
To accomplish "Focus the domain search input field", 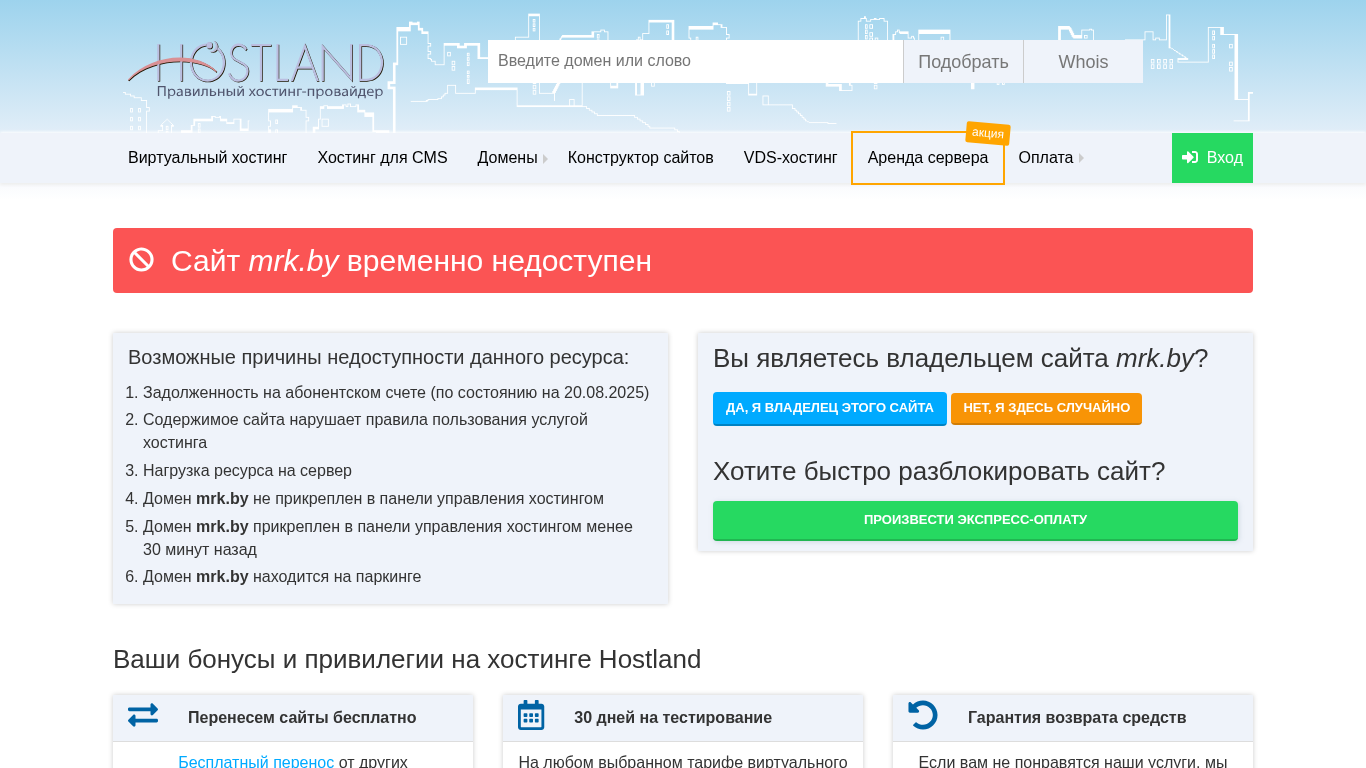I will coord(695,61).
